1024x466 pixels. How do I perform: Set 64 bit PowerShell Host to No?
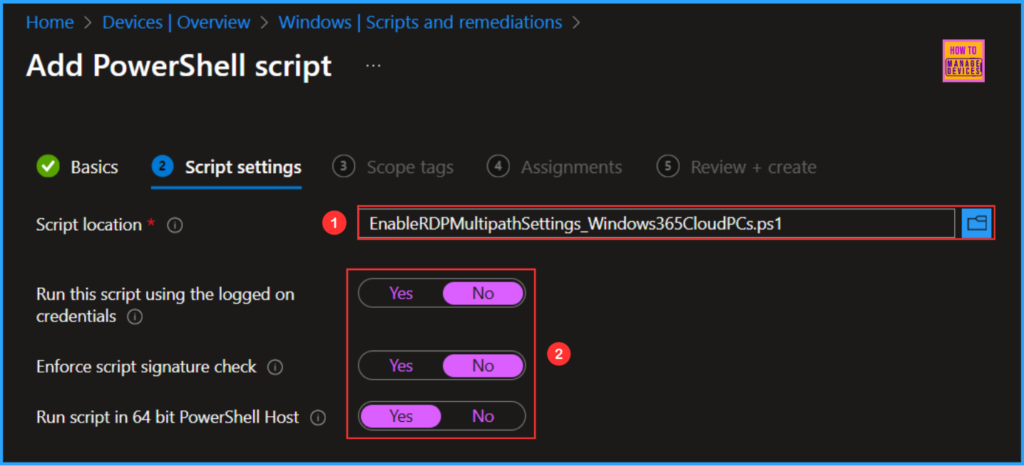click(x=482, y=416)
